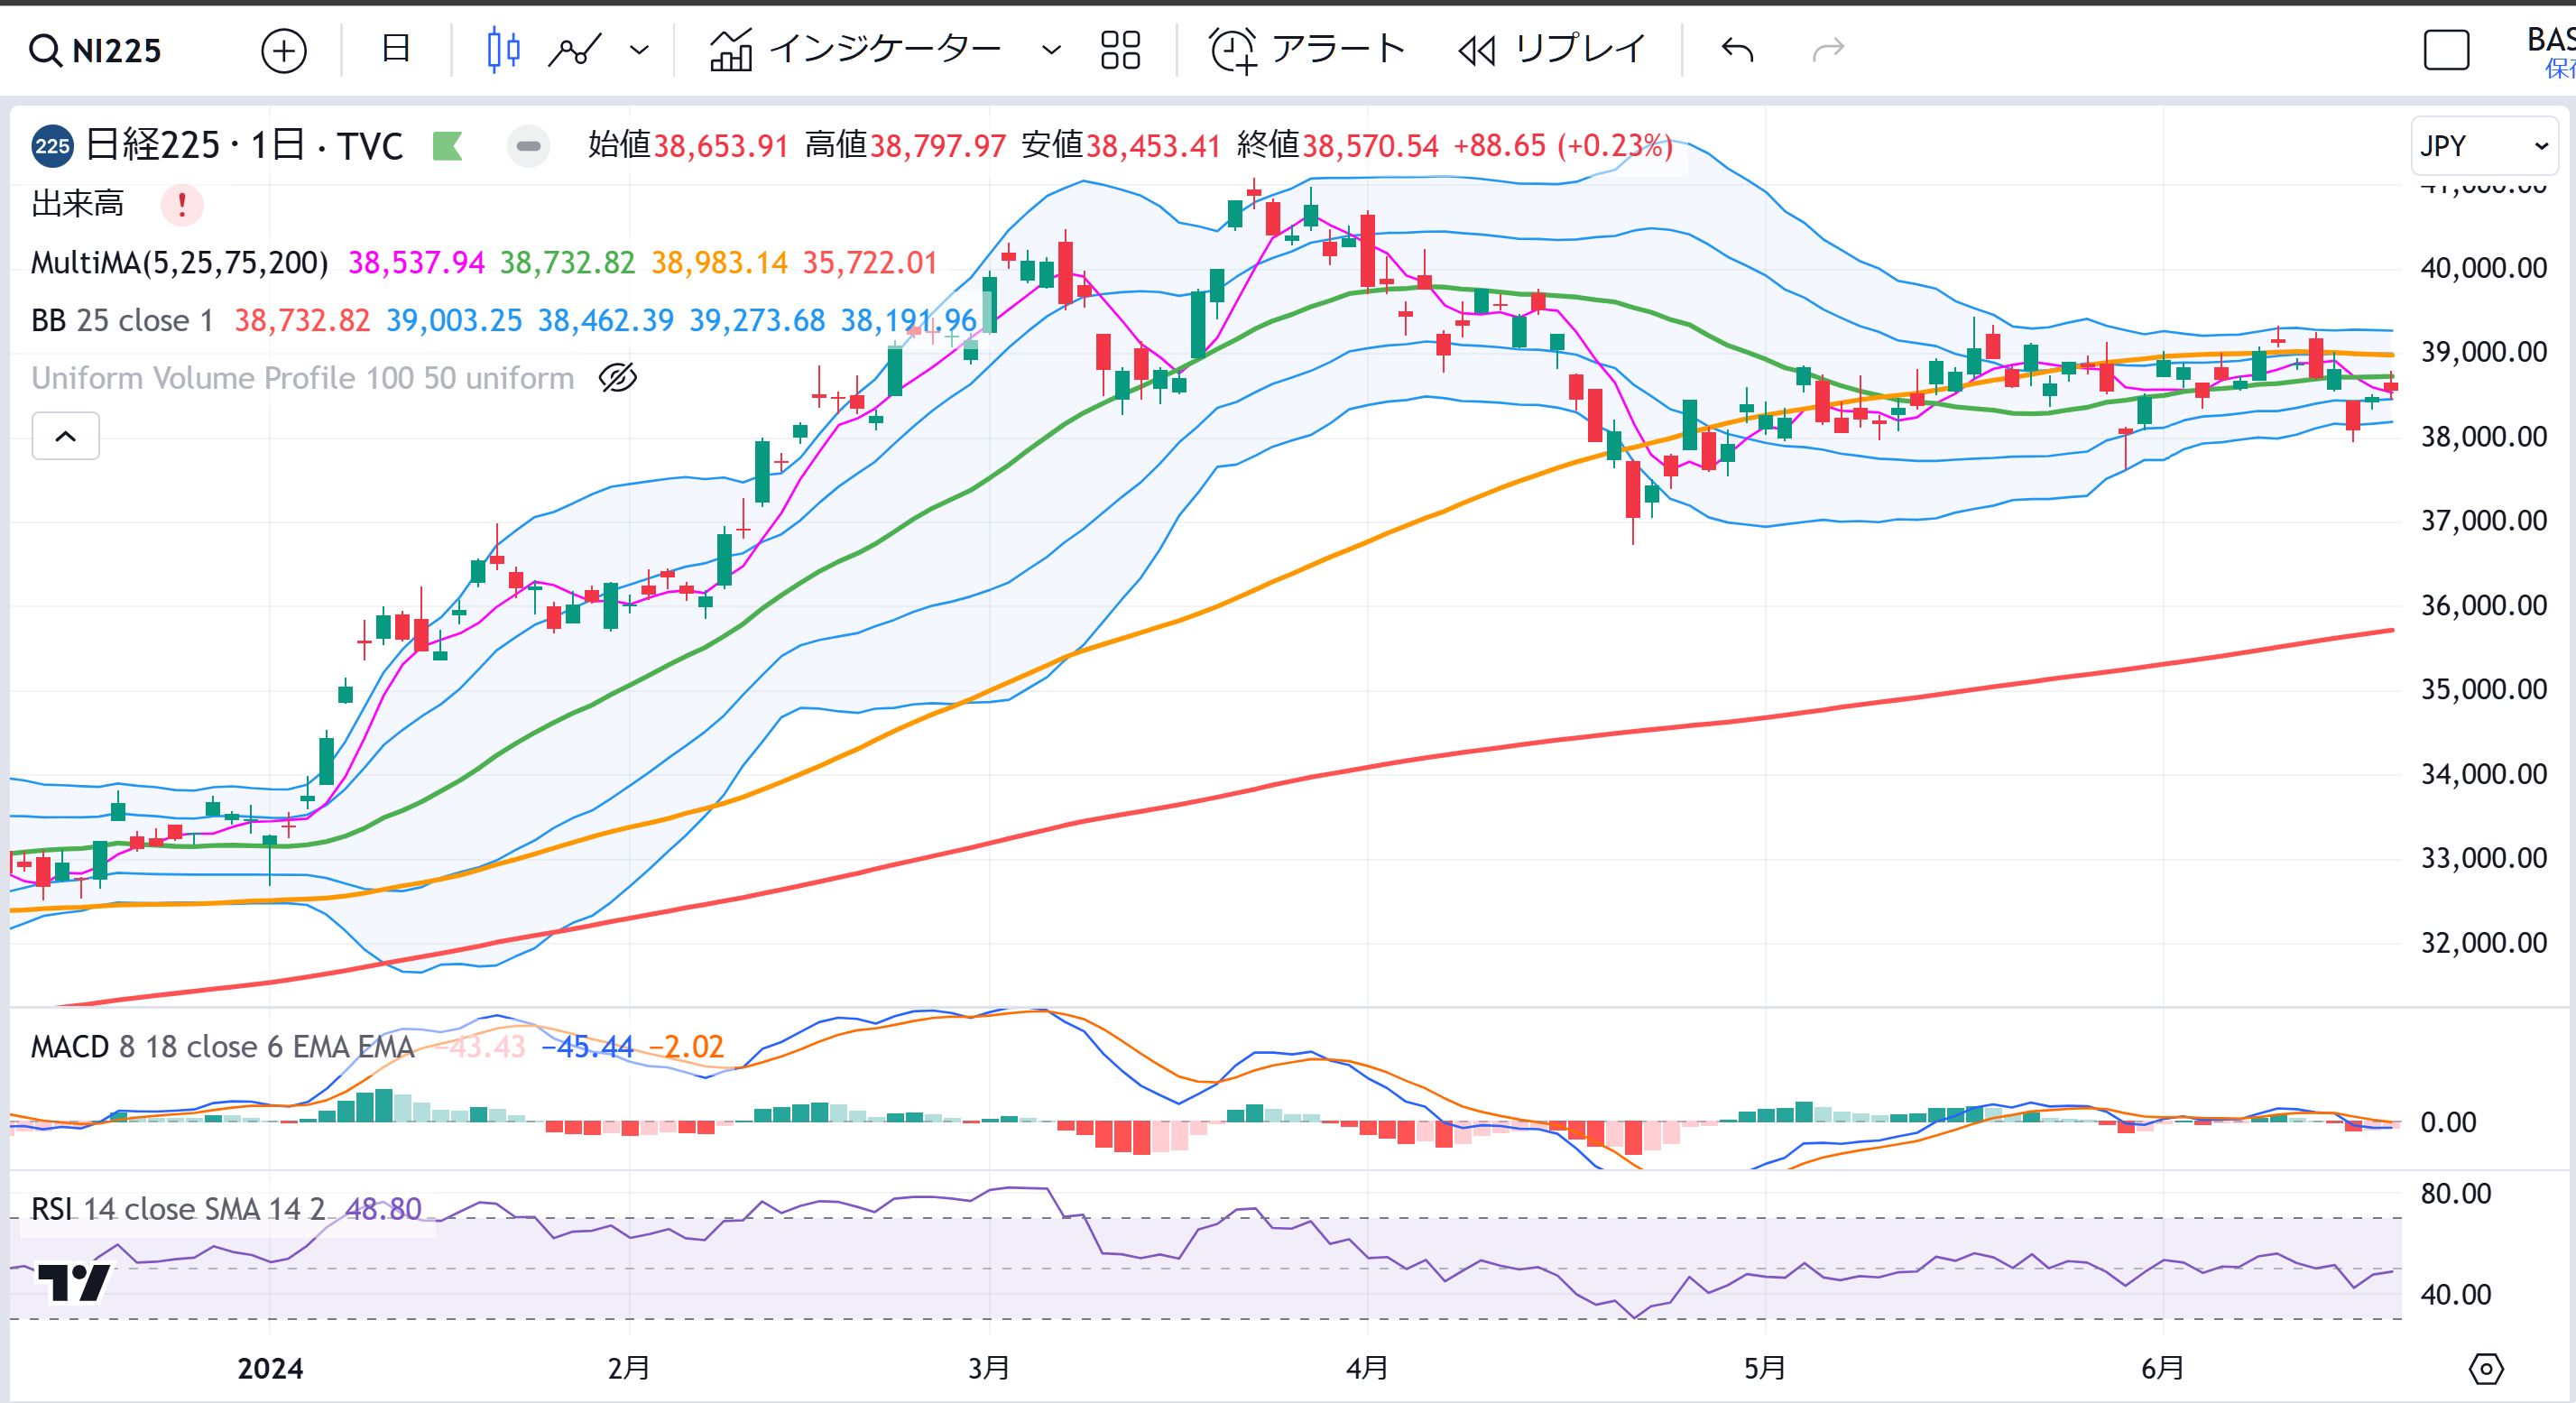Click the 始値 open price 38,653.91
2576x1403 pixels.
[721, 146]
